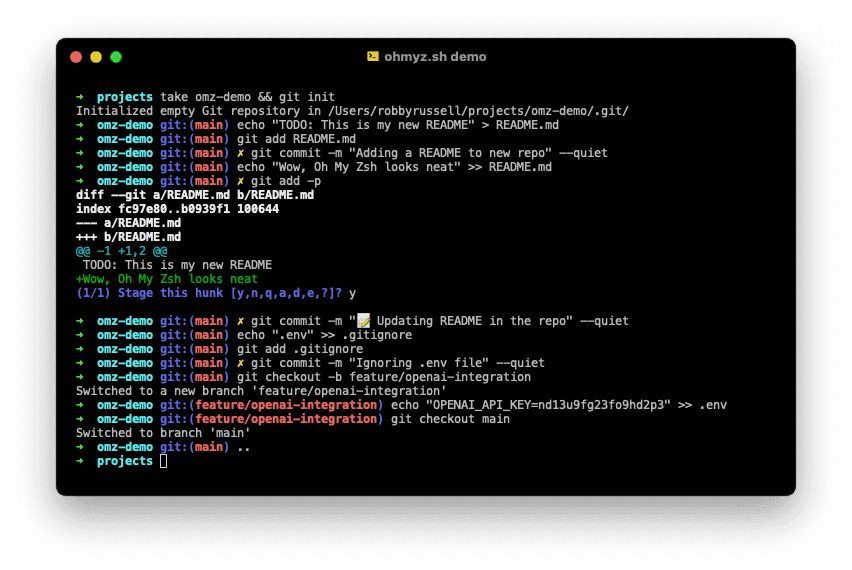The width and height of the screenshot is (852, 570).
Task: Click the notepad emoji in commit message
Action: coord(363,321)
